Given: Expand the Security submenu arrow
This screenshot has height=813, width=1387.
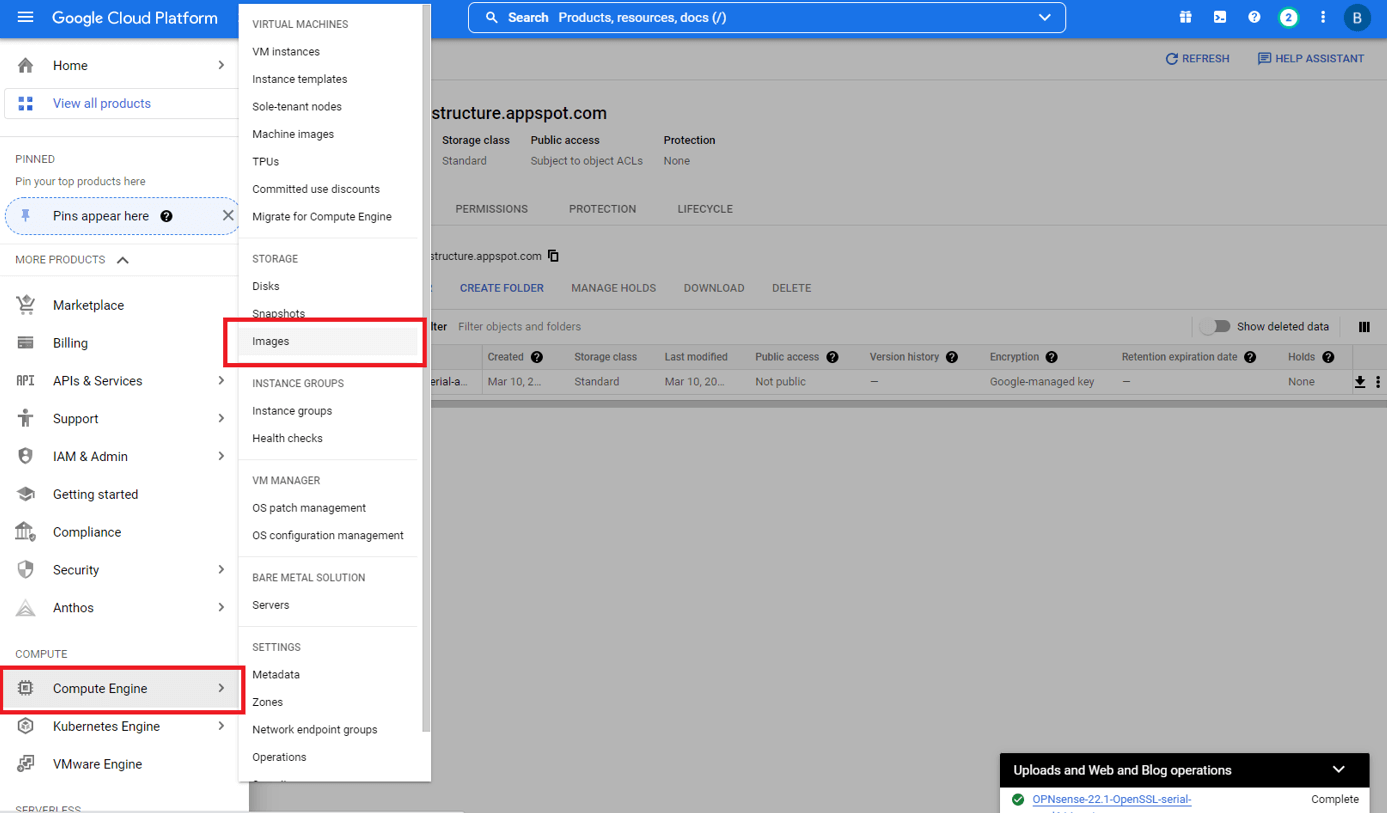Looking at the screenshot, I should coord(221,570).
